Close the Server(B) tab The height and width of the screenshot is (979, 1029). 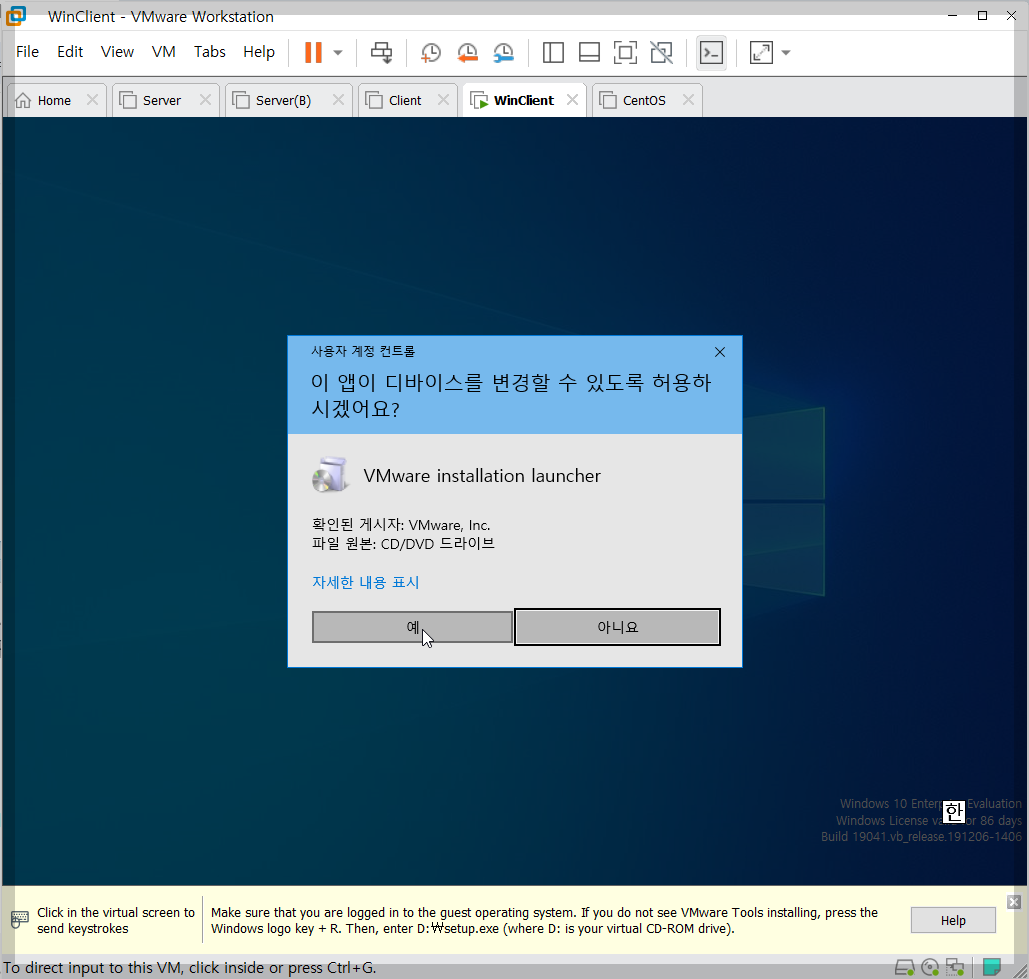pos(338,100)
